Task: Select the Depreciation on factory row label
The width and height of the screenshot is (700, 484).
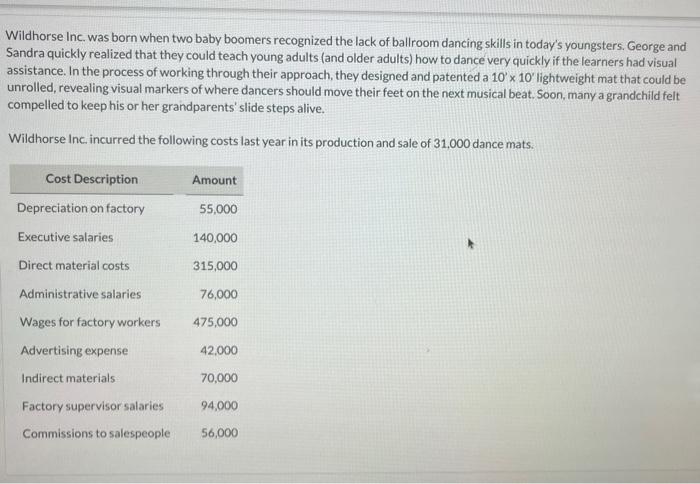Action: point(81,209)
